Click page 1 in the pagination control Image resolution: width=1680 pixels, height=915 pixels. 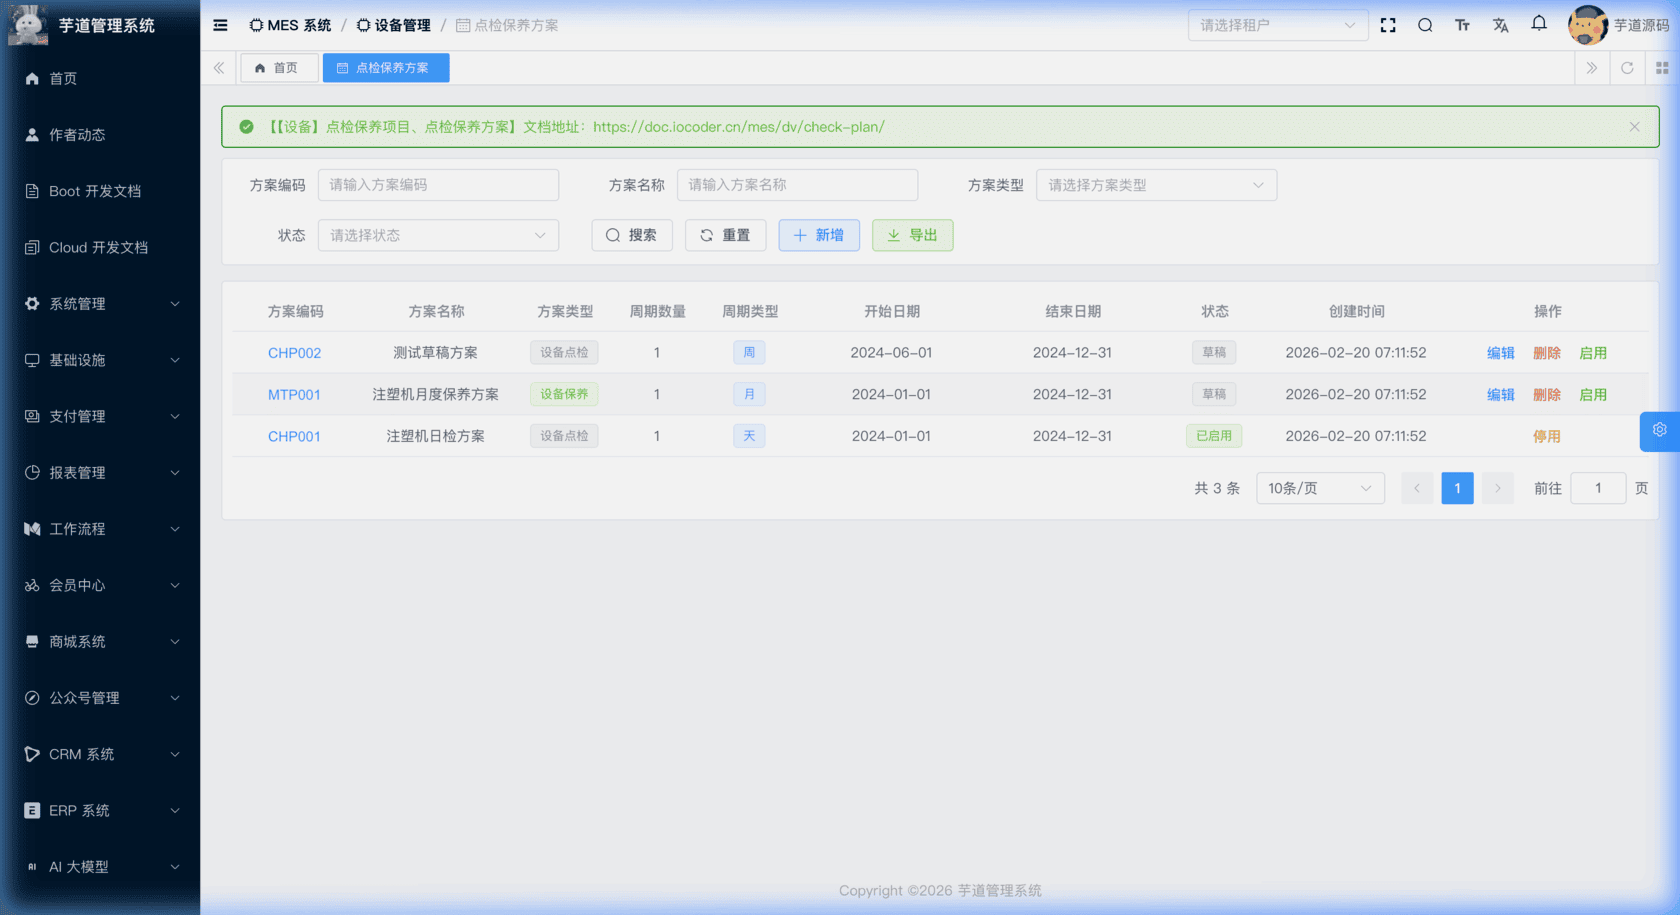pos(1457,488)
